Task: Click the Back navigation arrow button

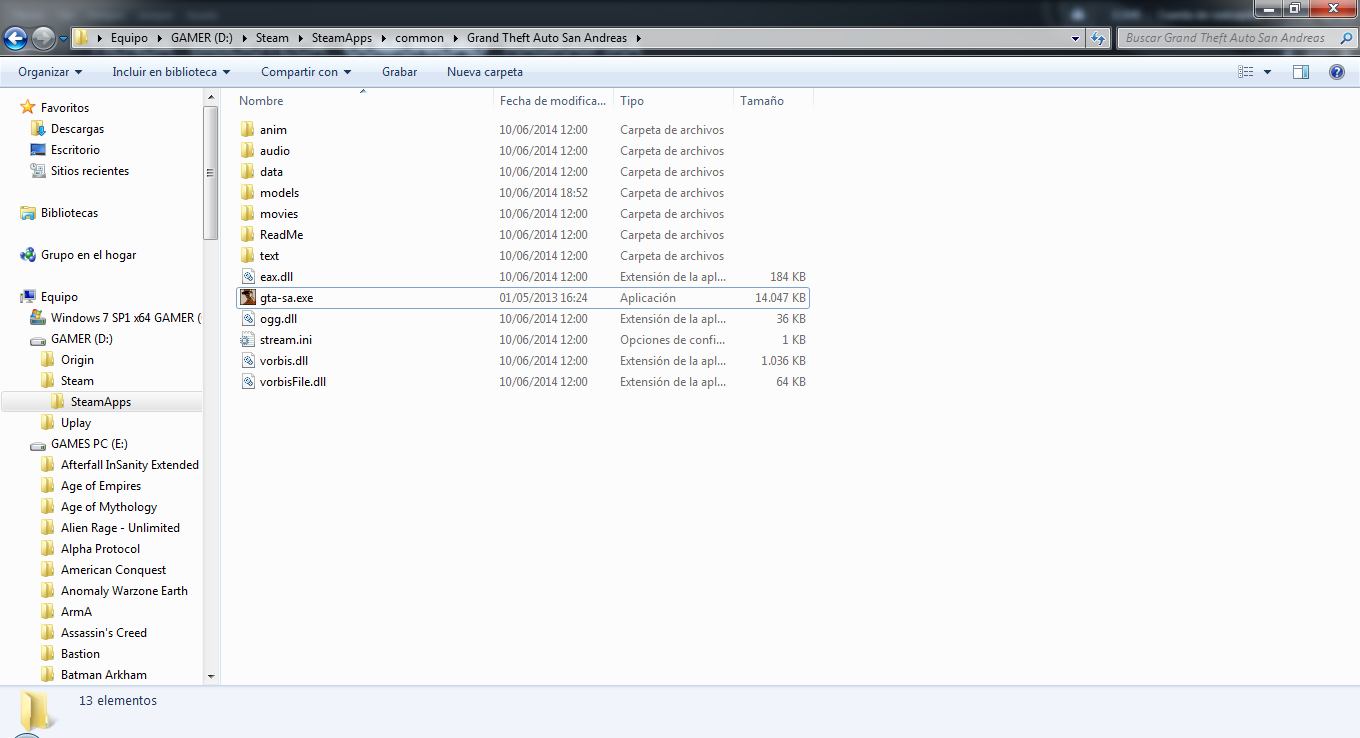Action: [16, 38]
